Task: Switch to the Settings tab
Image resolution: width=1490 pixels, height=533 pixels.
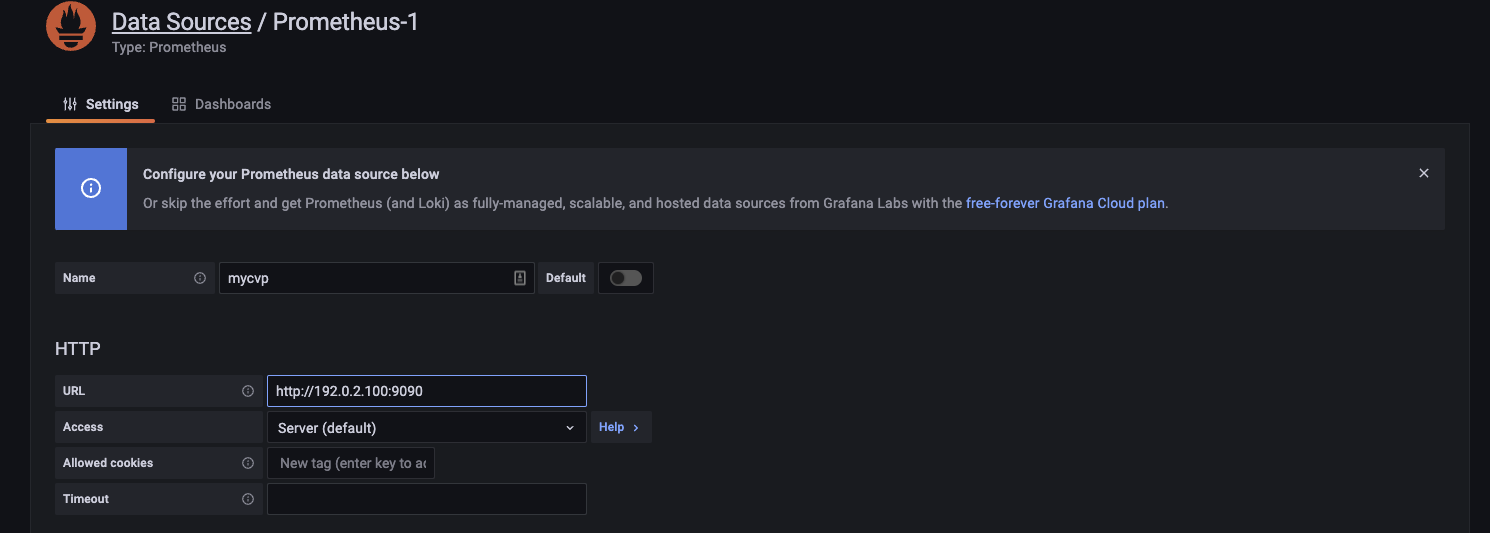Action: pos(100,104)
